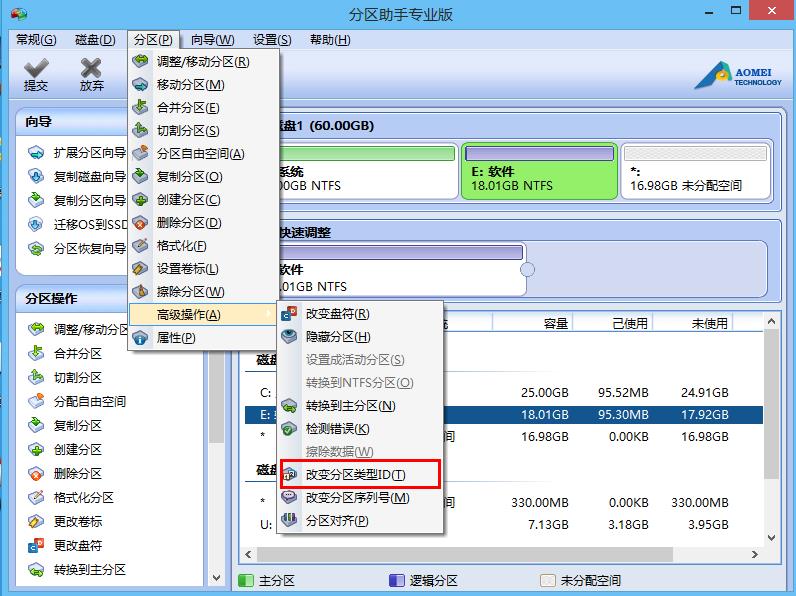The image size is (796, 596).
Task: Open the 磁盘(D) menu
Action: coord(95,40)
